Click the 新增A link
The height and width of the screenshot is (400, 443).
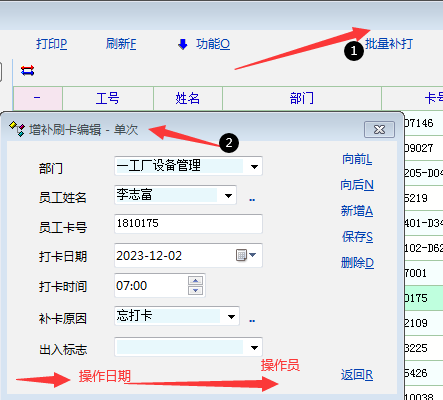coord(357,211)
